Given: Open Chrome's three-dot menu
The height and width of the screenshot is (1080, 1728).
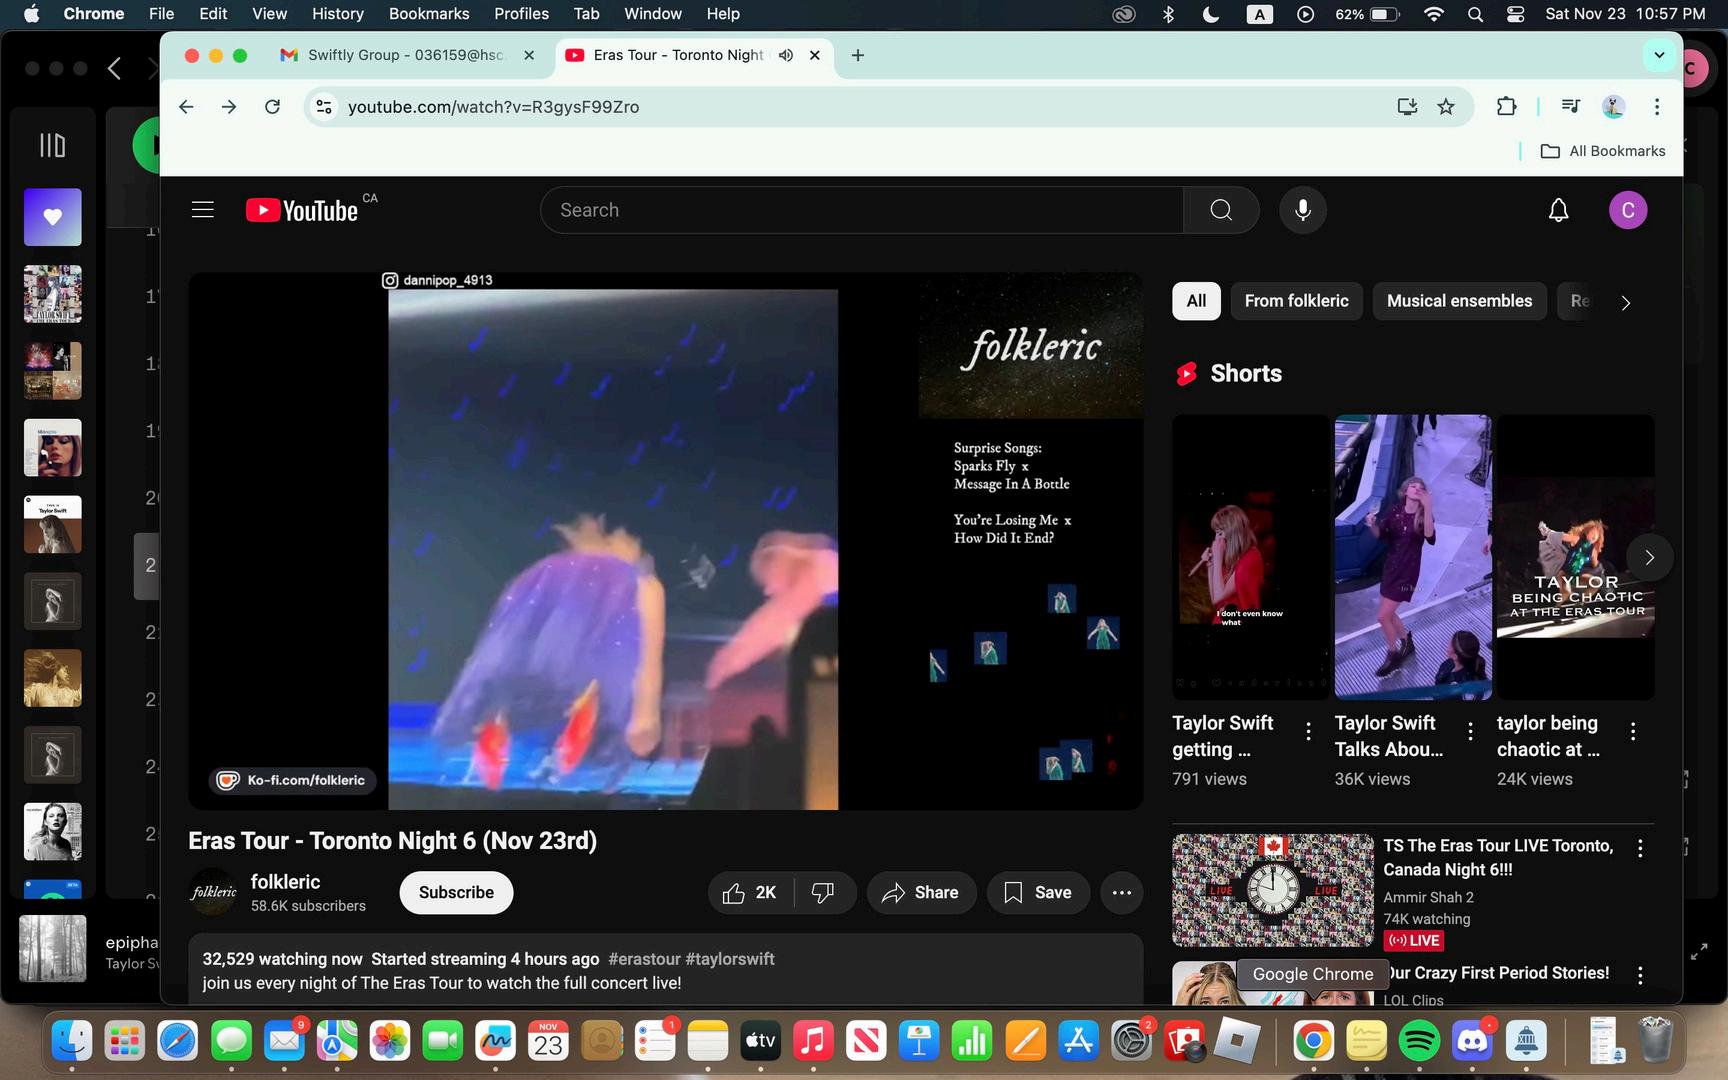Looking at the screenshot, I should pos(1657,107).
